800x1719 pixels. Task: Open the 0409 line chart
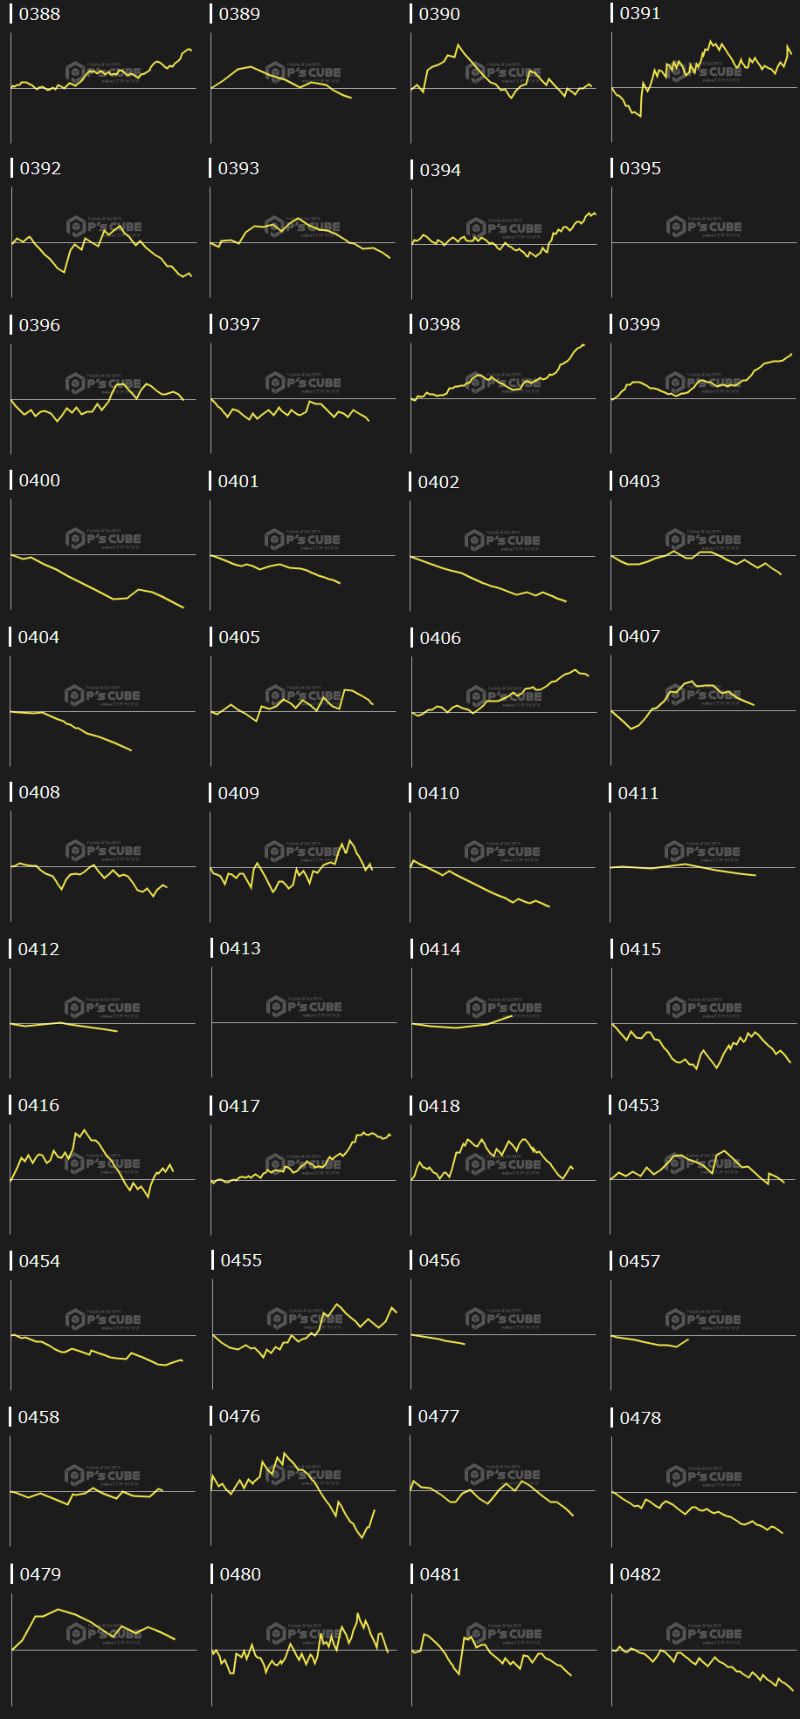(303, 867)
